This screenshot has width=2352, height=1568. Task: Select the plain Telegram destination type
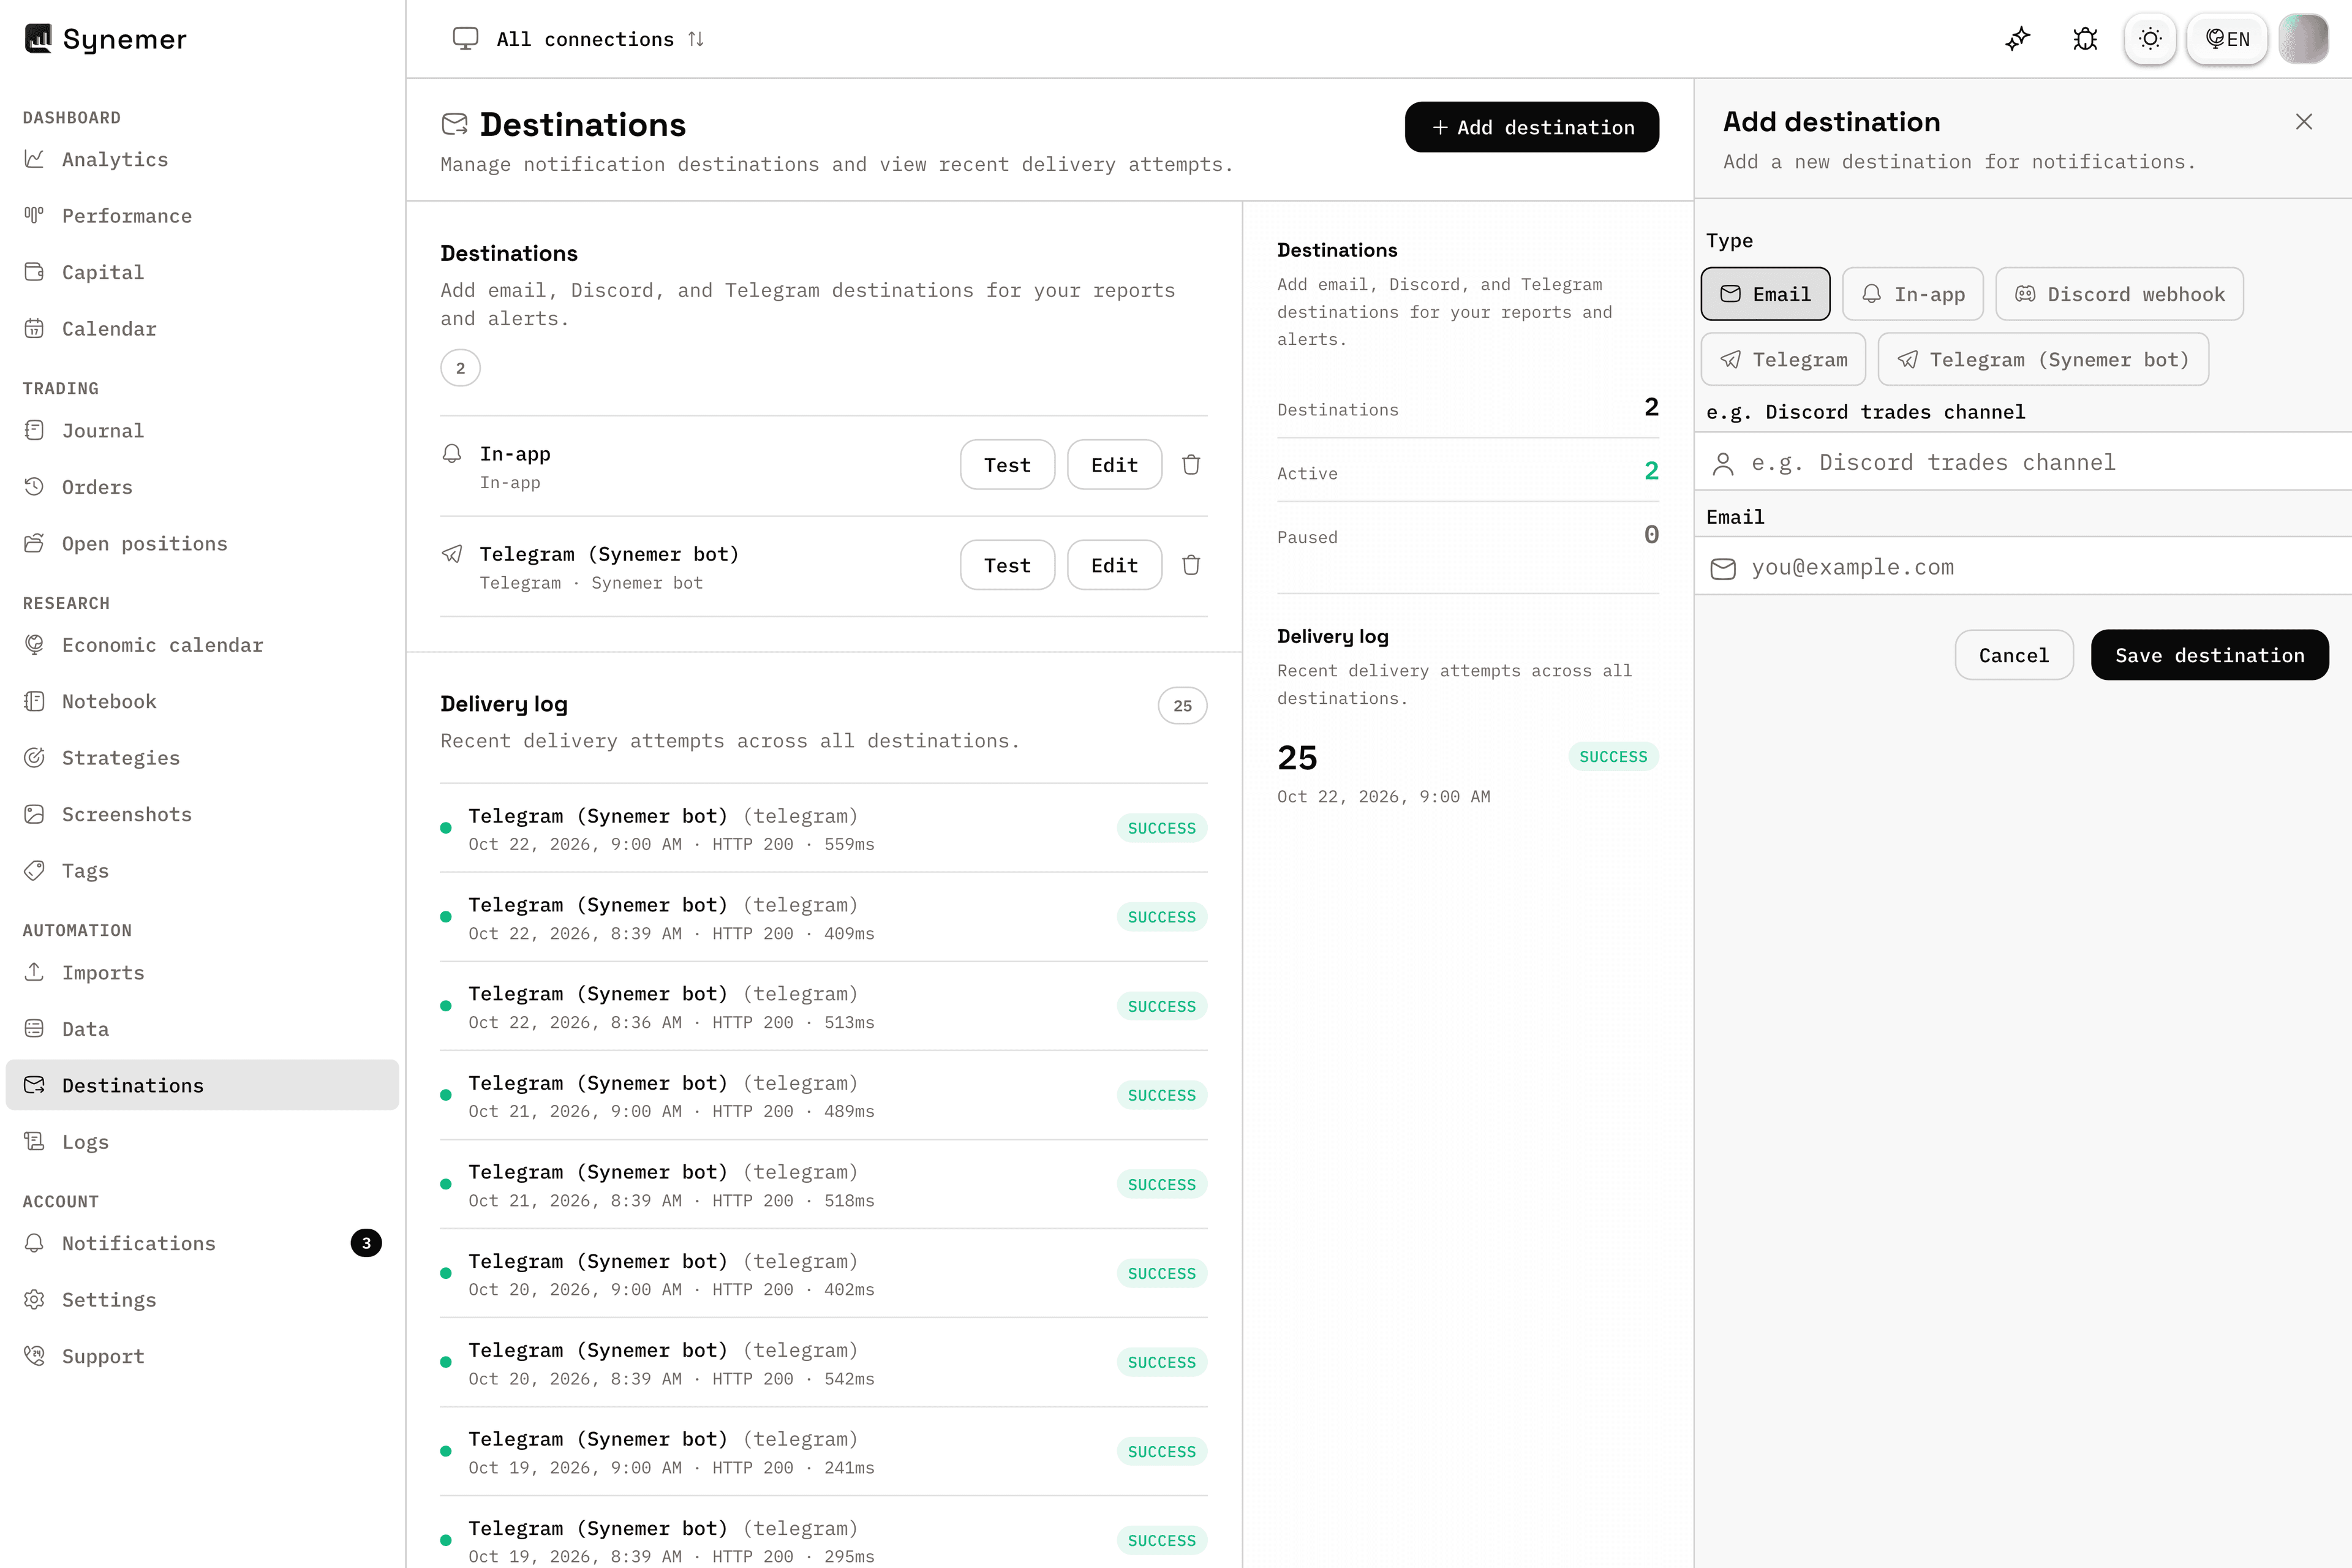1783,359
